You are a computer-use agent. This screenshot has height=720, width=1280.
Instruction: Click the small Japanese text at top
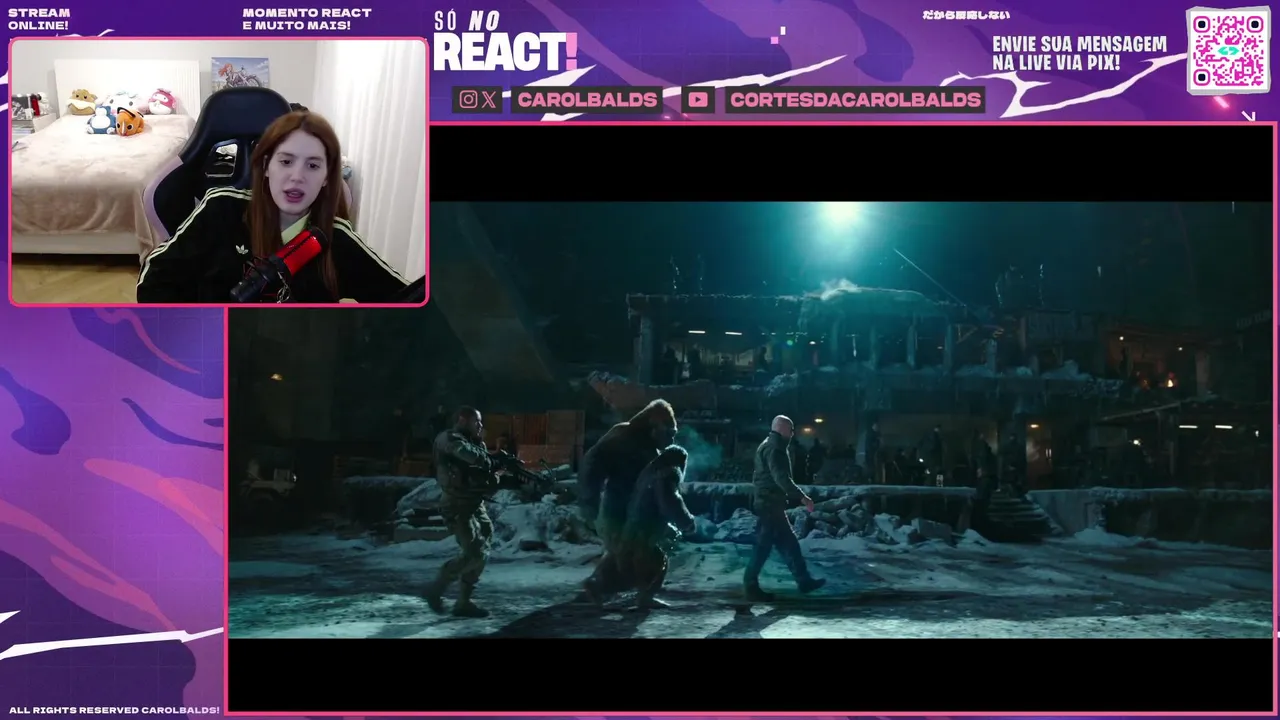tap(966, 15)
